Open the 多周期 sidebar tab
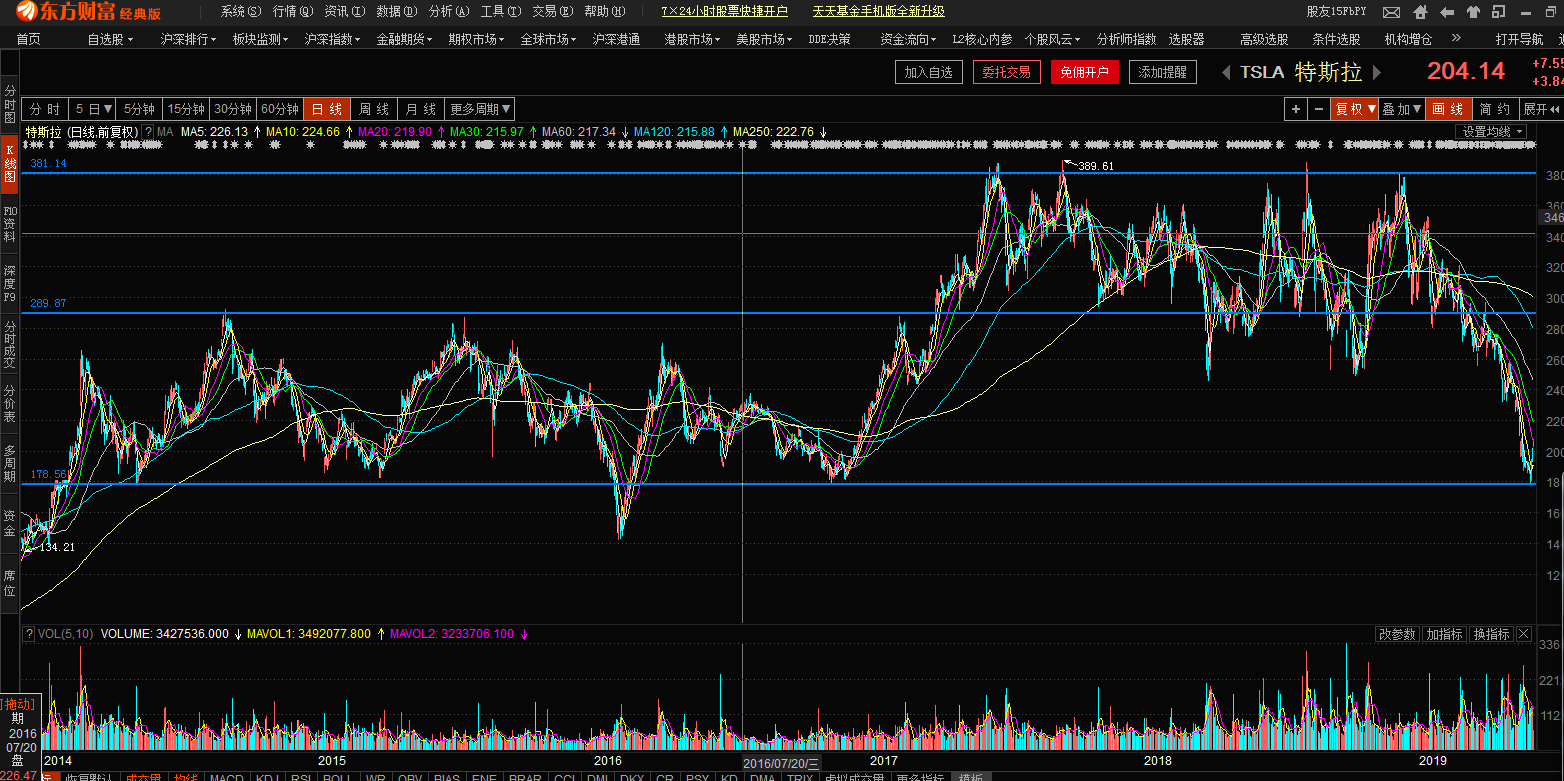 pyautogui.click(x=10, y=463)
